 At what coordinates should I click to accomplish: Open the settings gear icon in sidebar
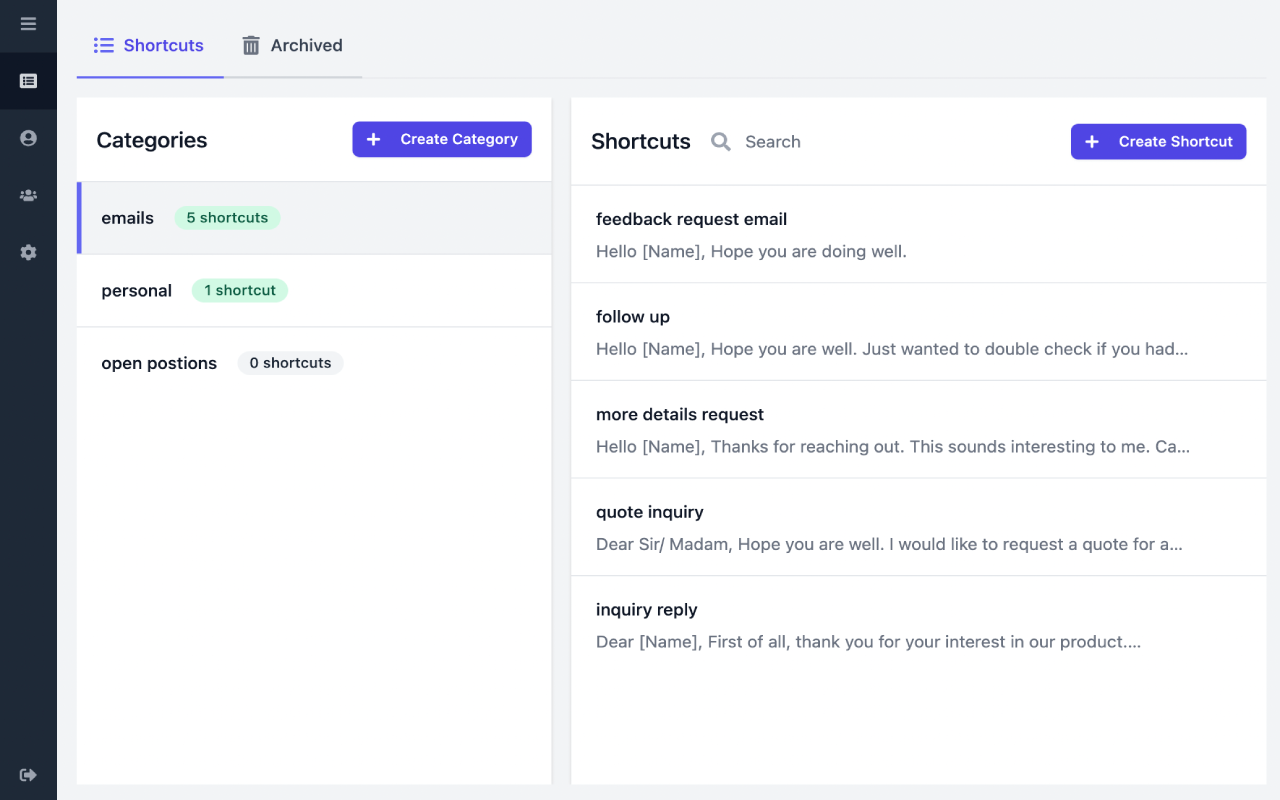click(x=28, y=253)
